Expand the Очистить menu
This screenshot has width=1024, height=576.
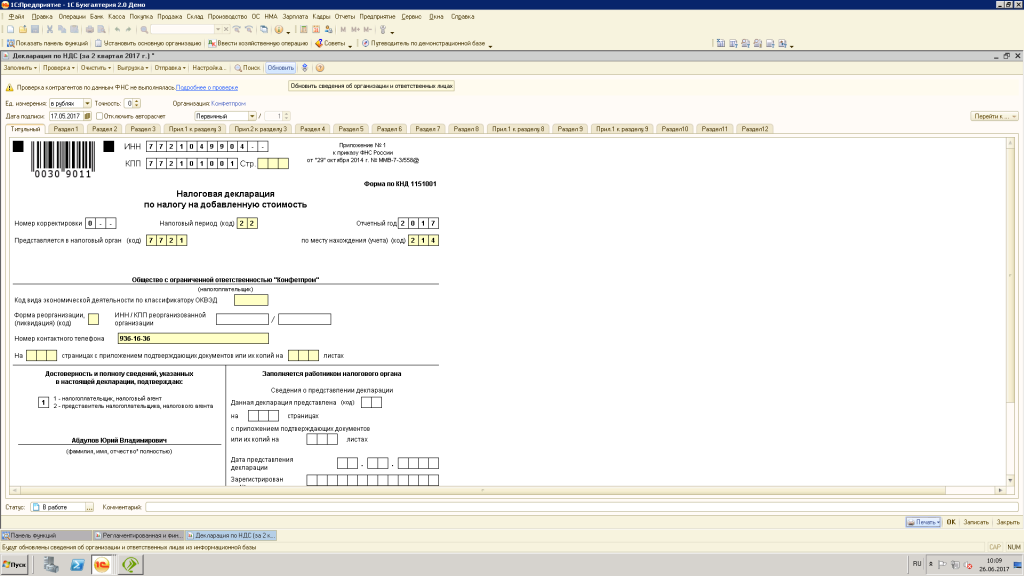pos(96,68)
